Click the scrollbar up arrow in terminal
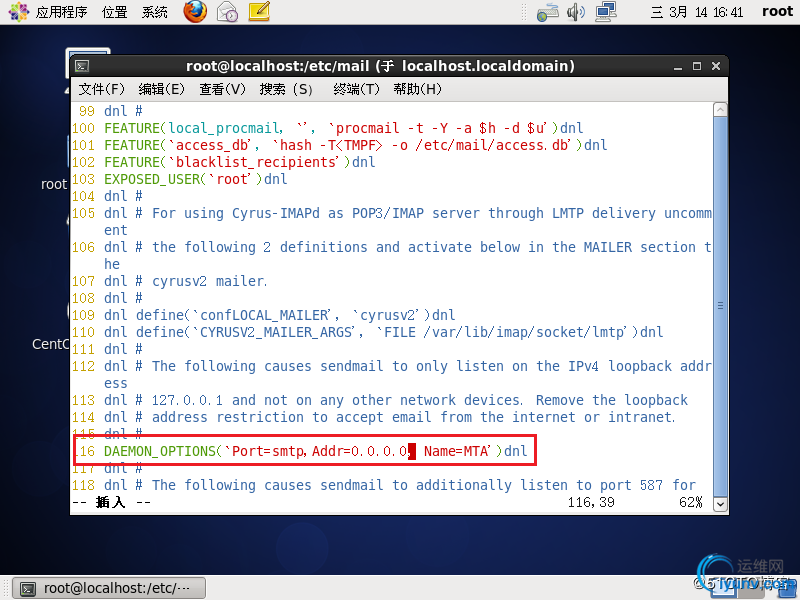800x600 pixels. pos(720,110)
